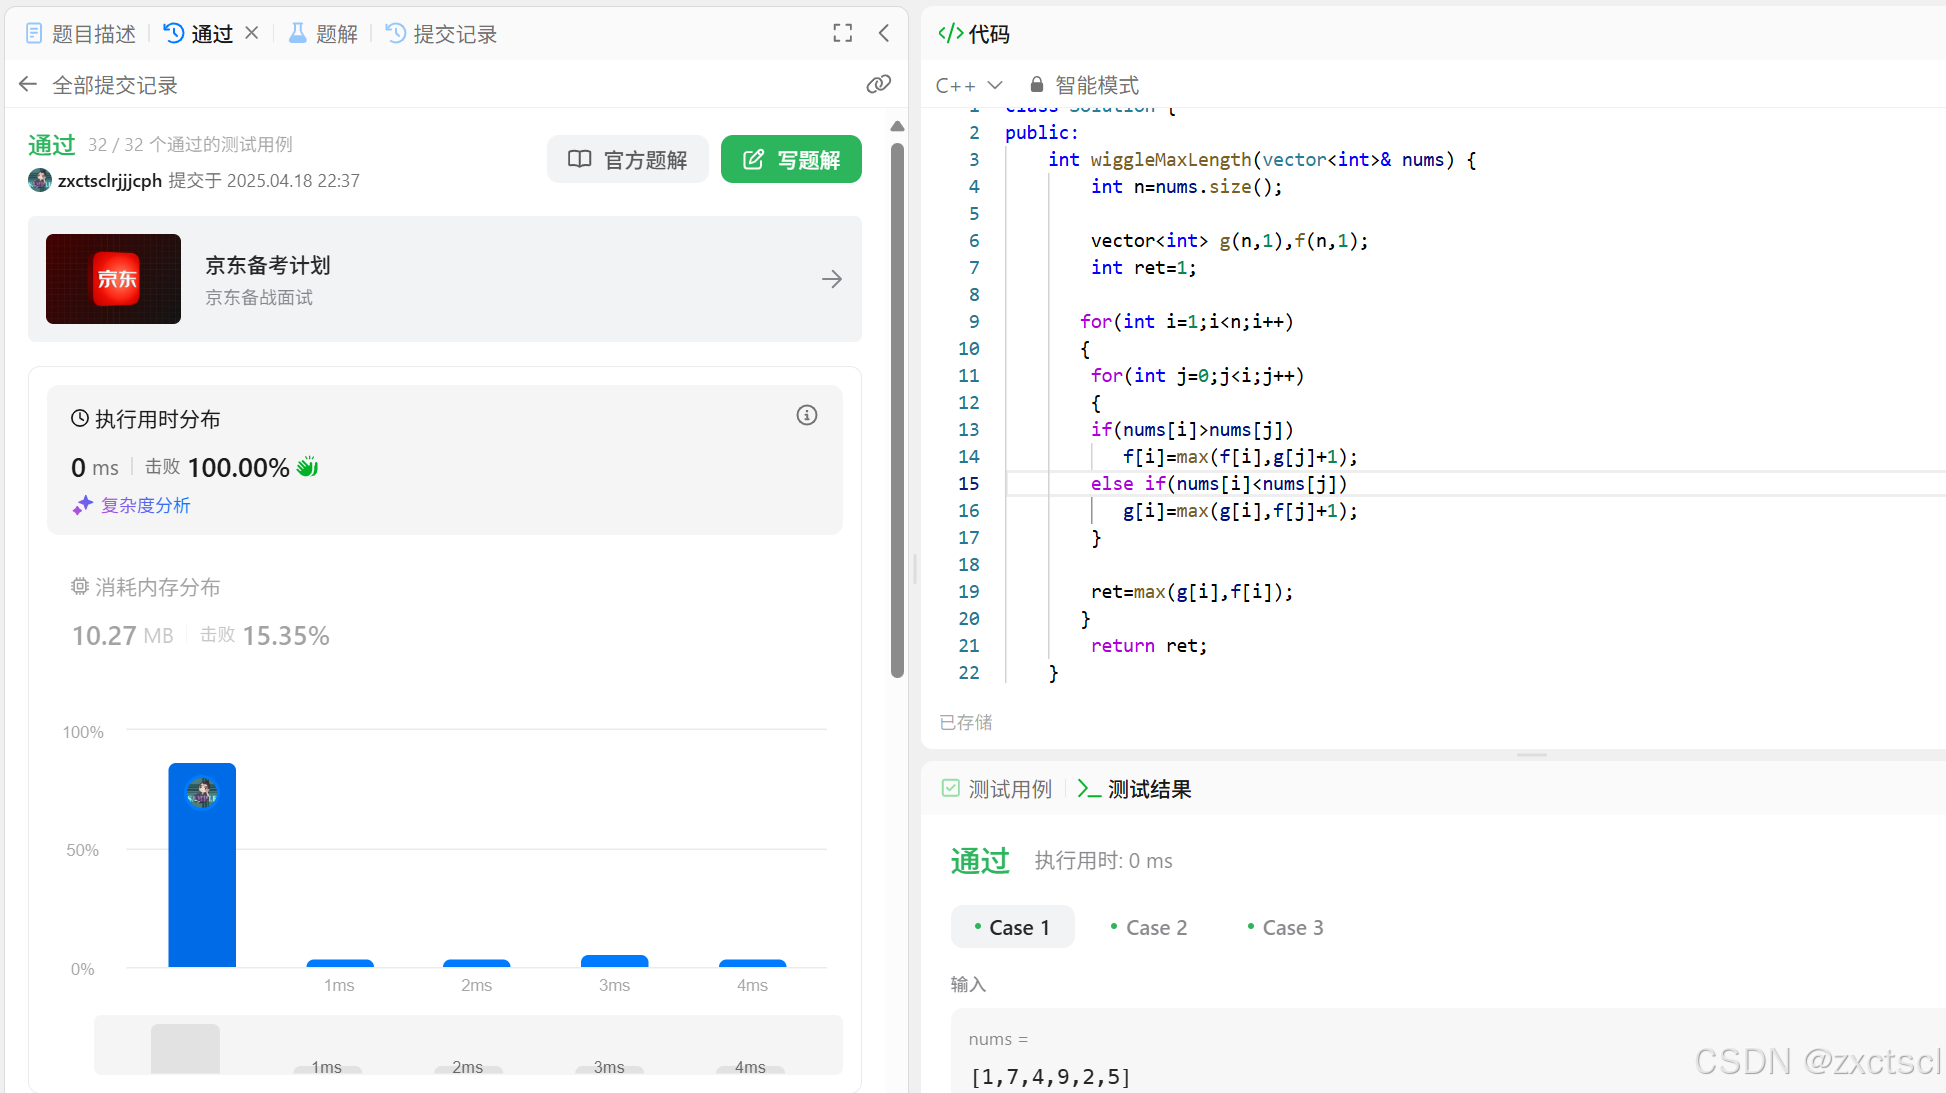Image resolution: width=1946 pixels, height=1093 pixels.
Task: Go back to all submissions arrow
Action: pyautogui.click(x=28, y=85)
